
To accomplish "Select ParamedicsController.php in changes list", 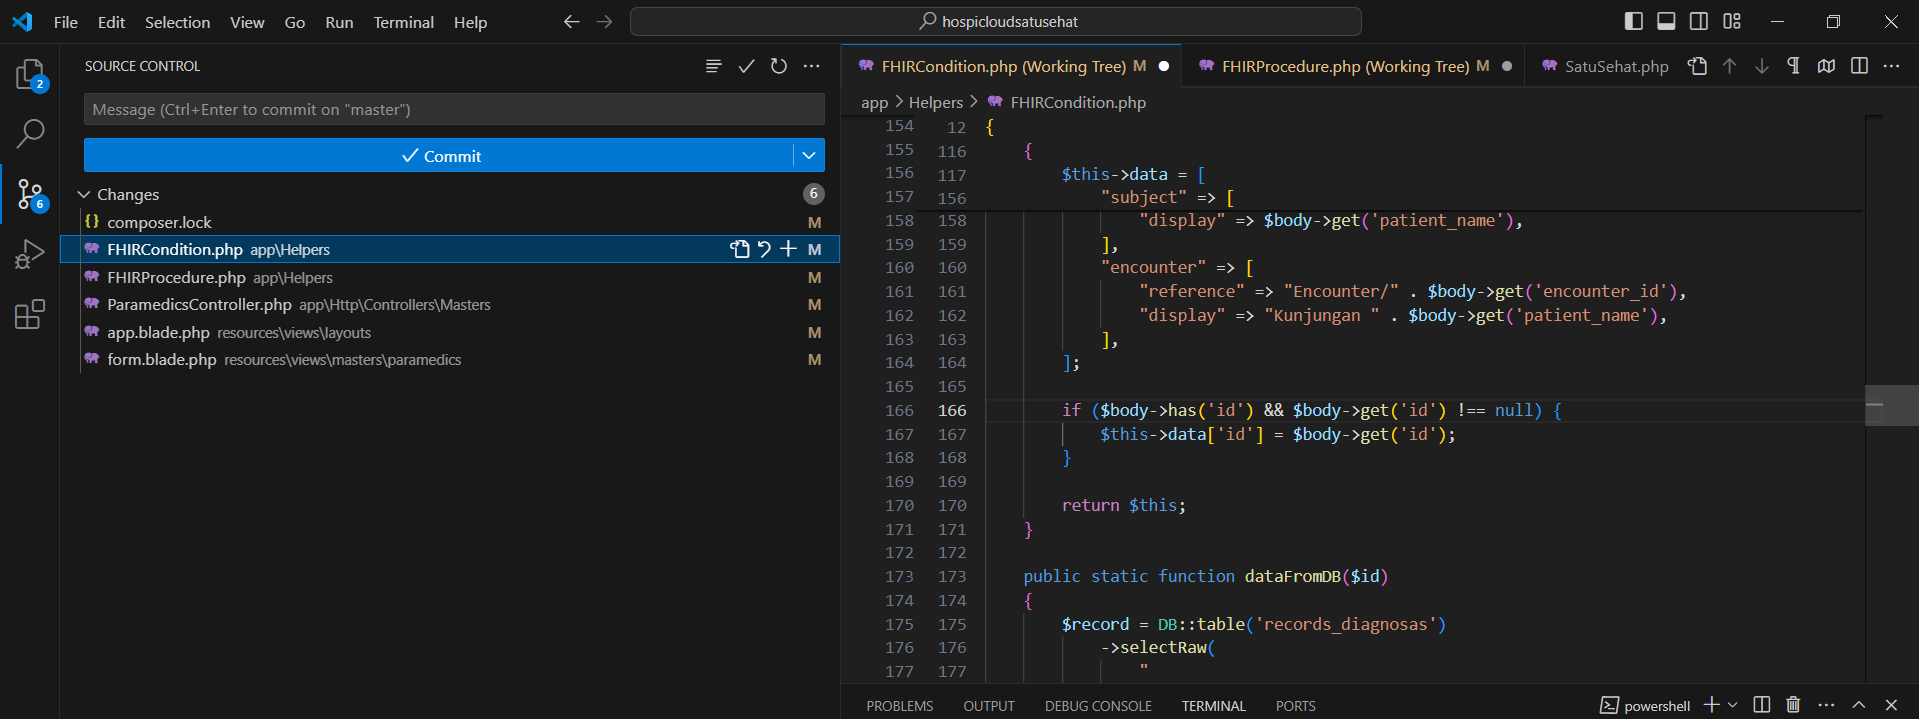I will (199, 305).
